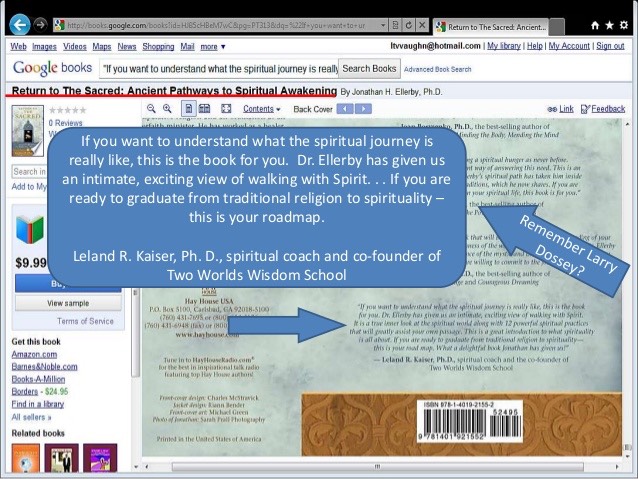Click the browser home icon

[595, 26]
